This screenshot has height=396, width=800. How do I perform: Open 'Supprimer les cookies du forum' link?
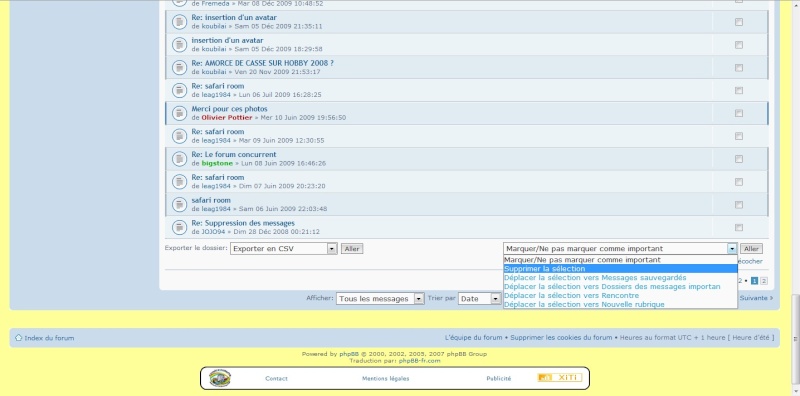561,337
